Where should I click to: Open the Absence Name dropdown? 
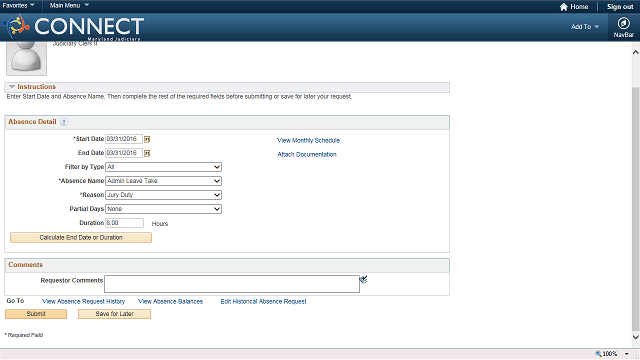click(163, 181)
